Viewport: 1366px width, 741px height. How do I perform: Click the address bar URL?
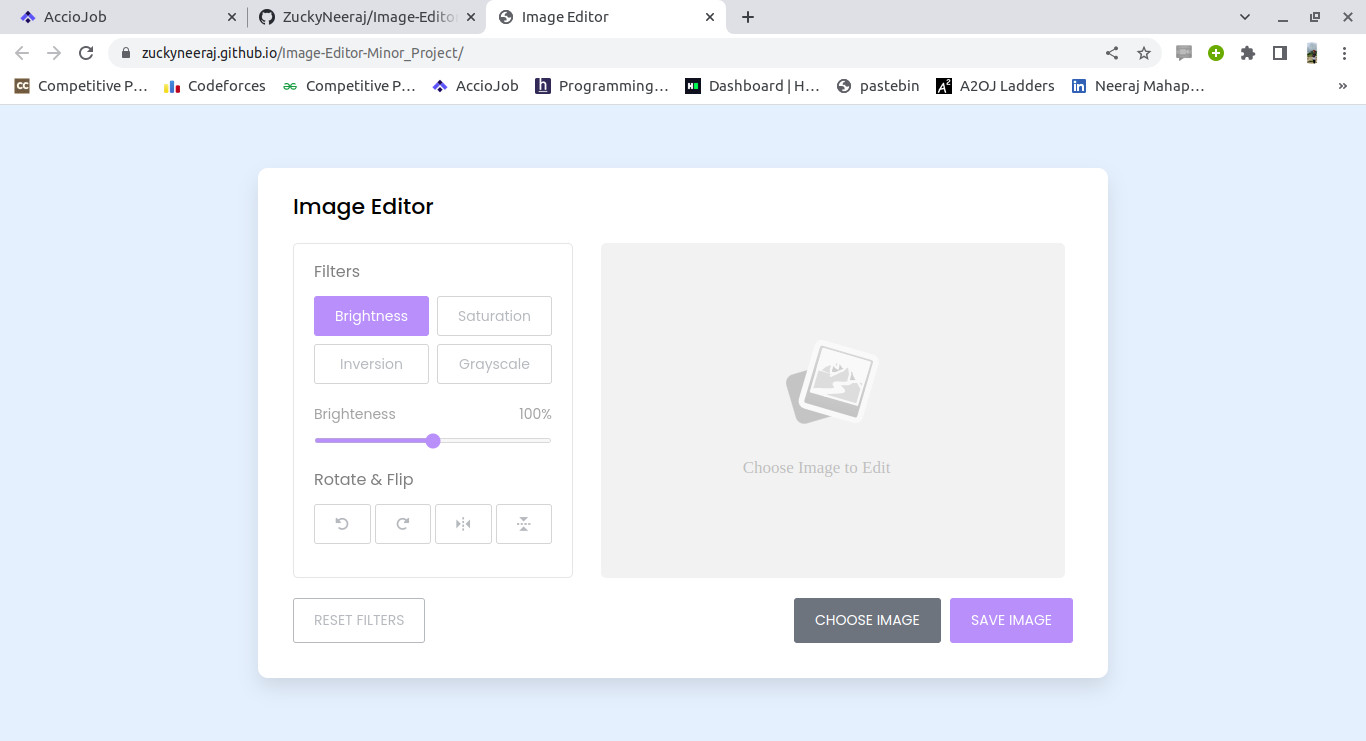click(x=303, y=53)
